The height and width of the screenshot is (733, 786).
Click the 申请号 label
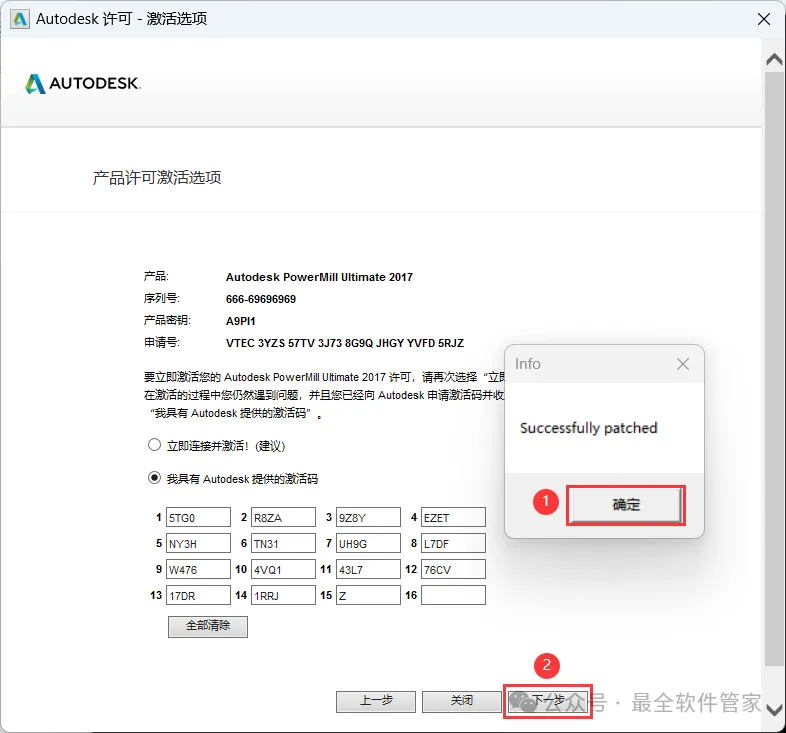pyautogui.click(x=161, y=342)
